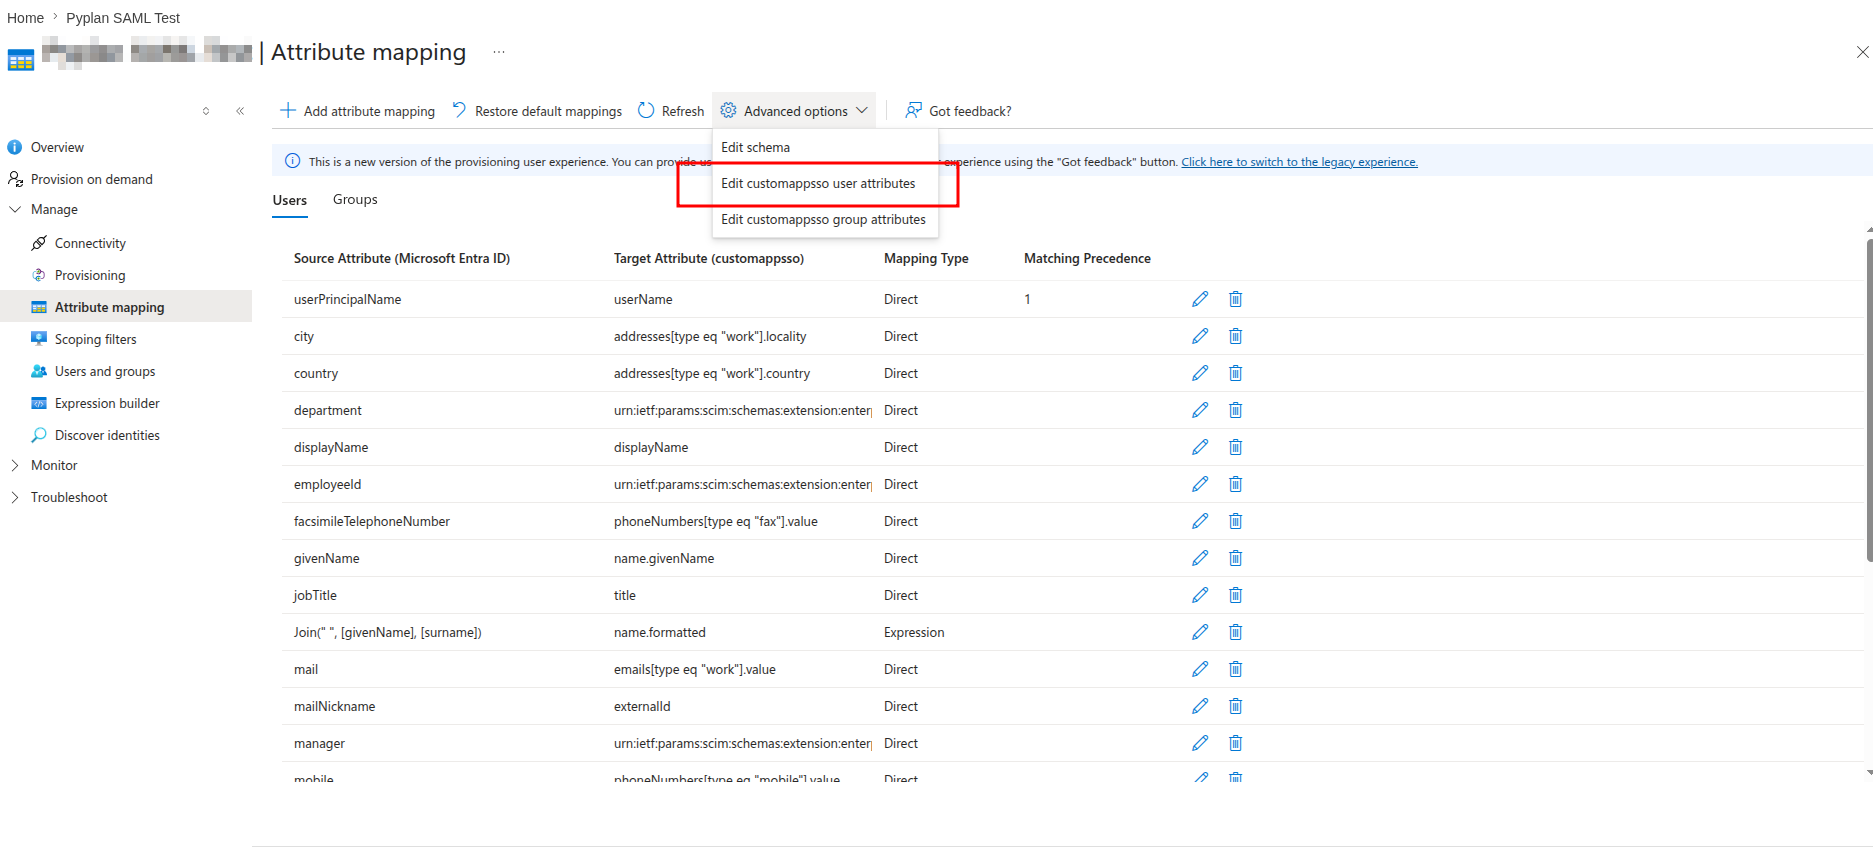Edit the manager attribute mapping
Image resolution: width=1873 pixels, height=858 pixels.
[1200, 743]
